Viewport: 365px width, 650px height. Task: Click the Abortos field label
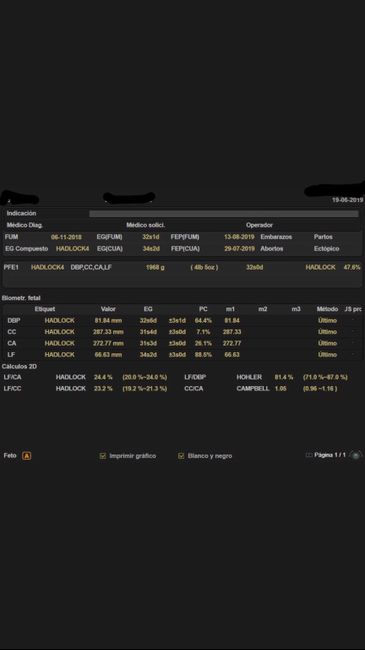tap(272, 248)
